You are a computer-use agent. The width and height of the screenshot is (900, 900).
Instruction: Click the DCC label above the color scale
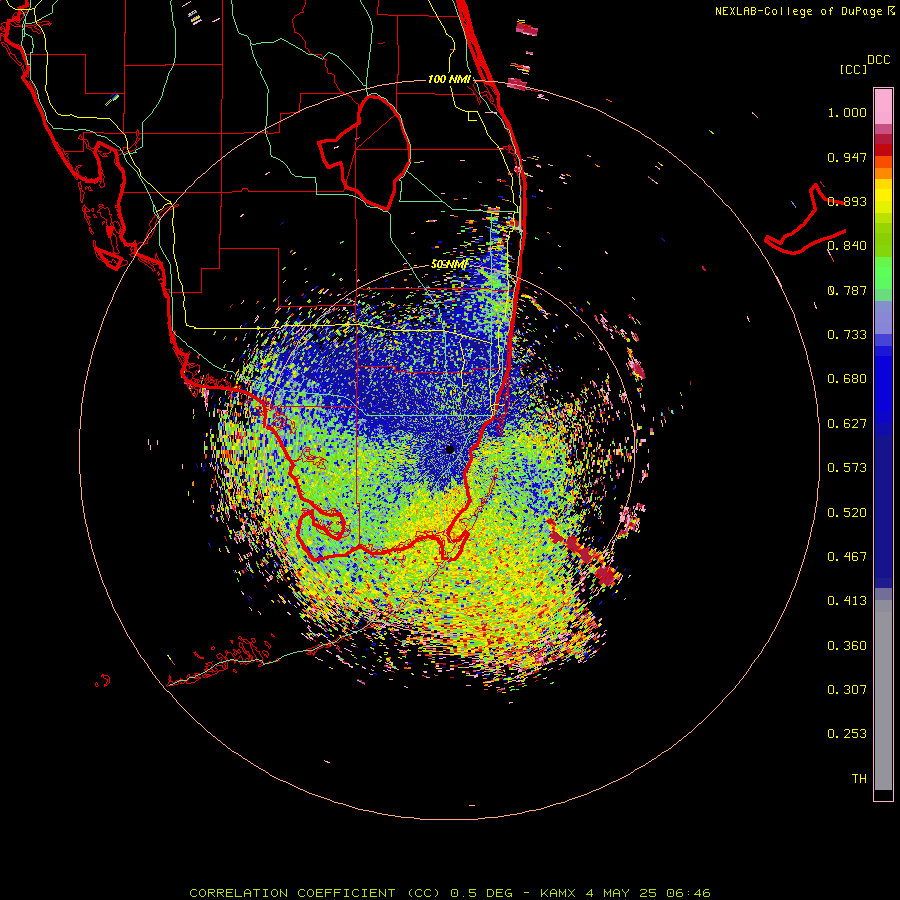(878, 60)
